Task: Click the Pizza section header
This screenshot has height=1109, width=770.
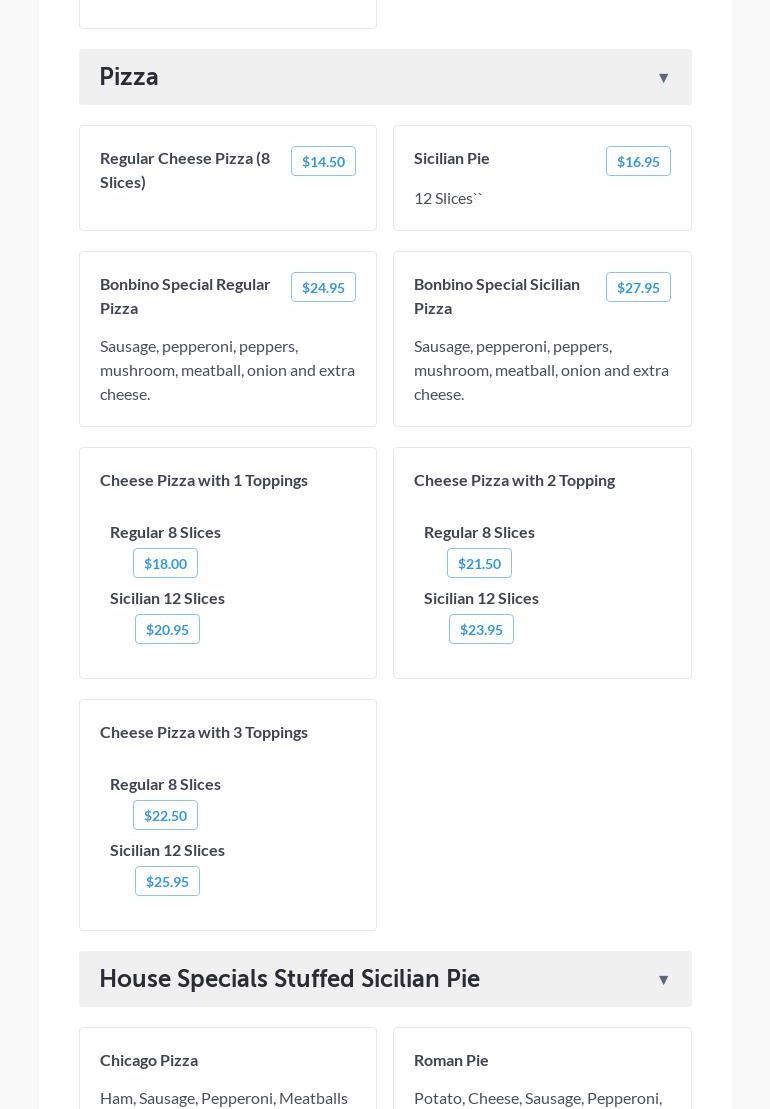Action: (x=129, y=77)
